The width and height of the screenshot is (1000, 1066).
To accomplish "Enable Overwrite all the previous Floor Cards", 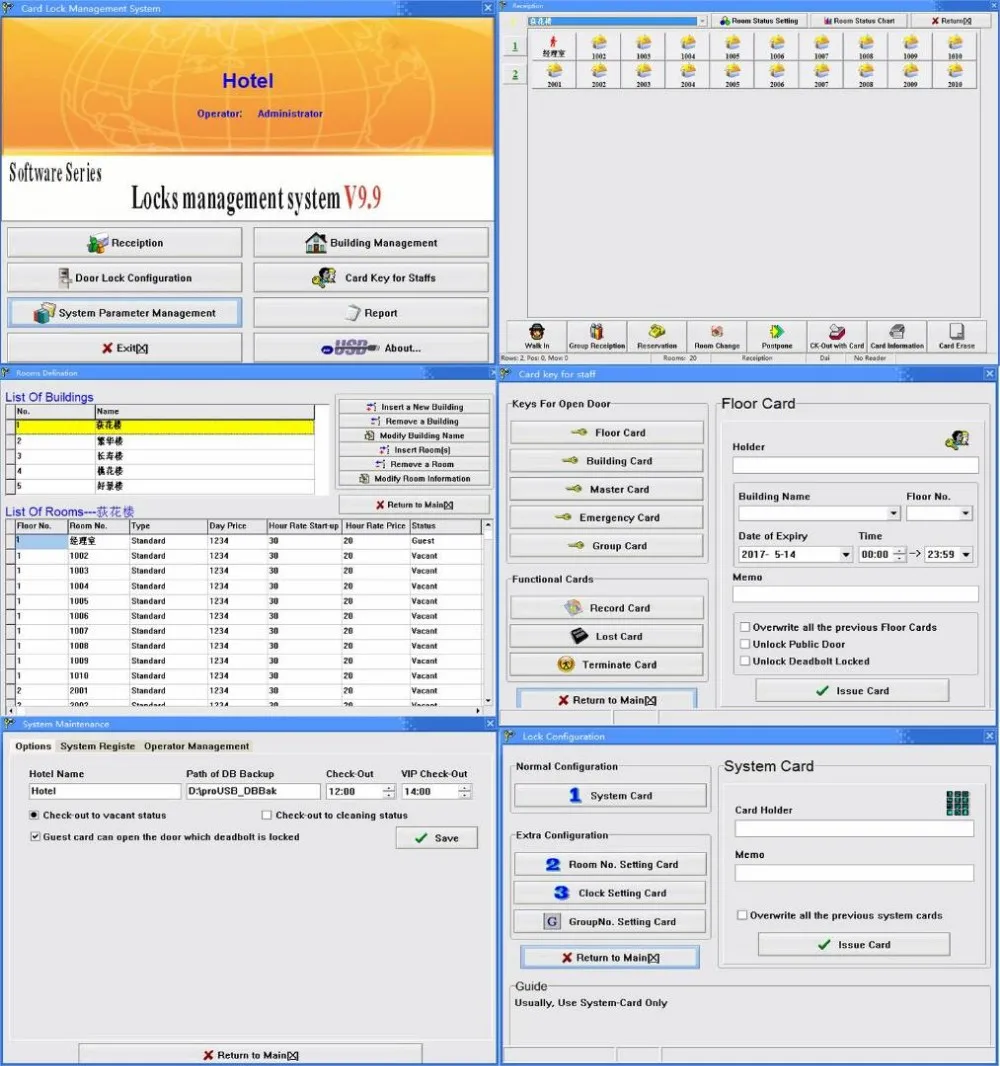I will point(744,627).
